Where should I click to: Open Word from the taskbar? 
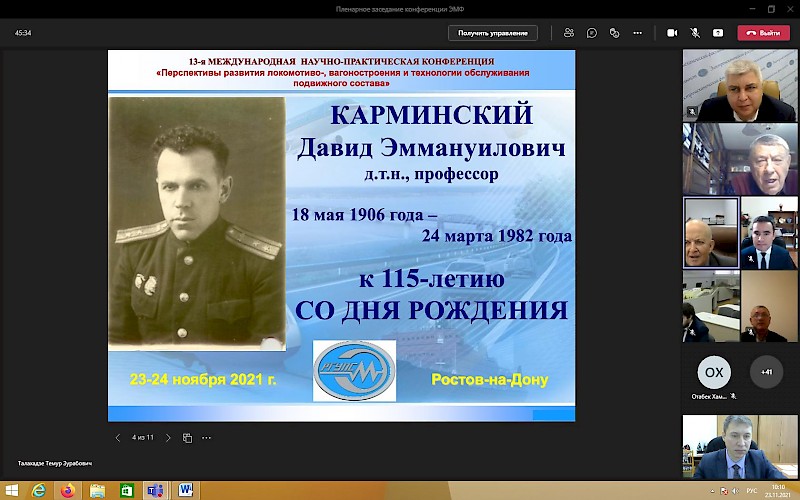coord(186,490)
